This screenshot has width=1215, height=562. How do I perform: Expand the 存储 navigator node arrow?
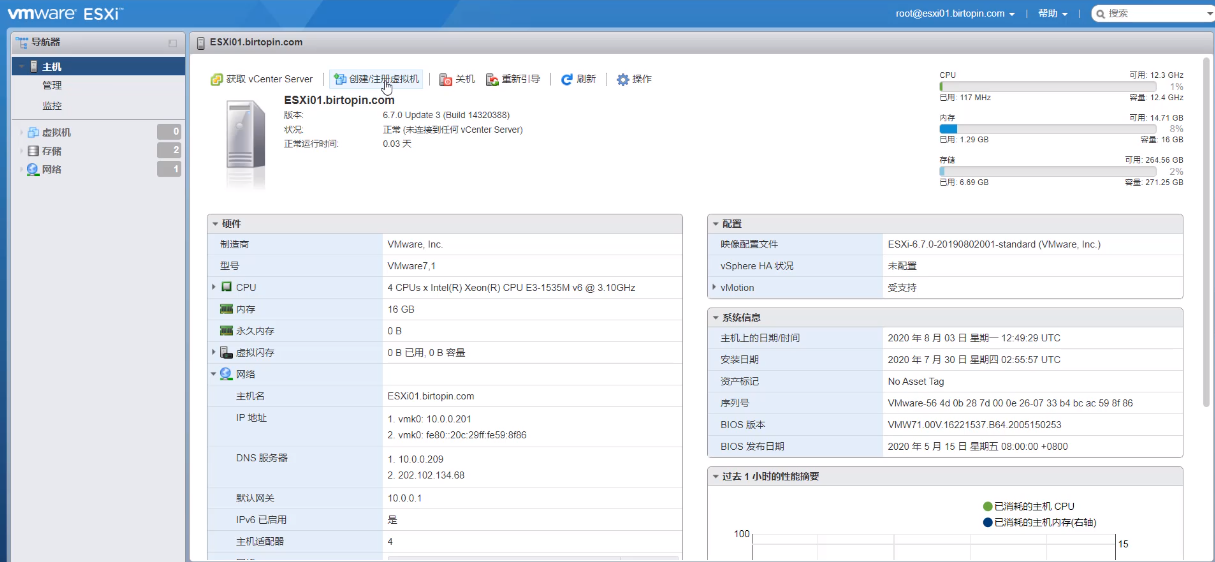point(21,151)
